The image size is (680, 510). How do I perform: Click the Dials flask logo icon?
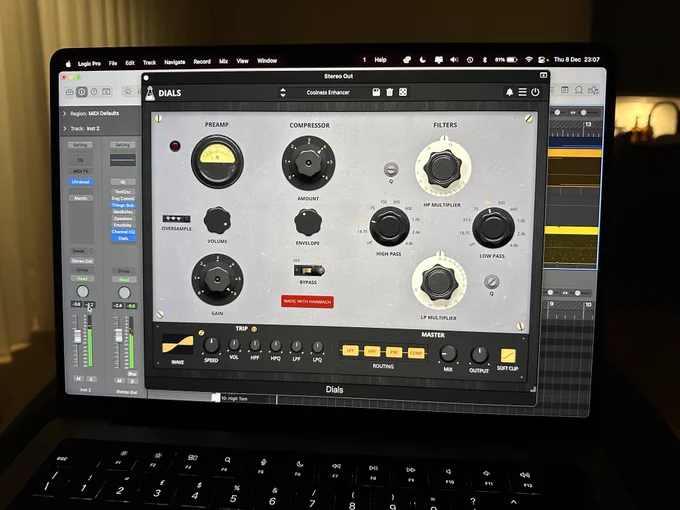pyautogui.click(x=150, y=93)
